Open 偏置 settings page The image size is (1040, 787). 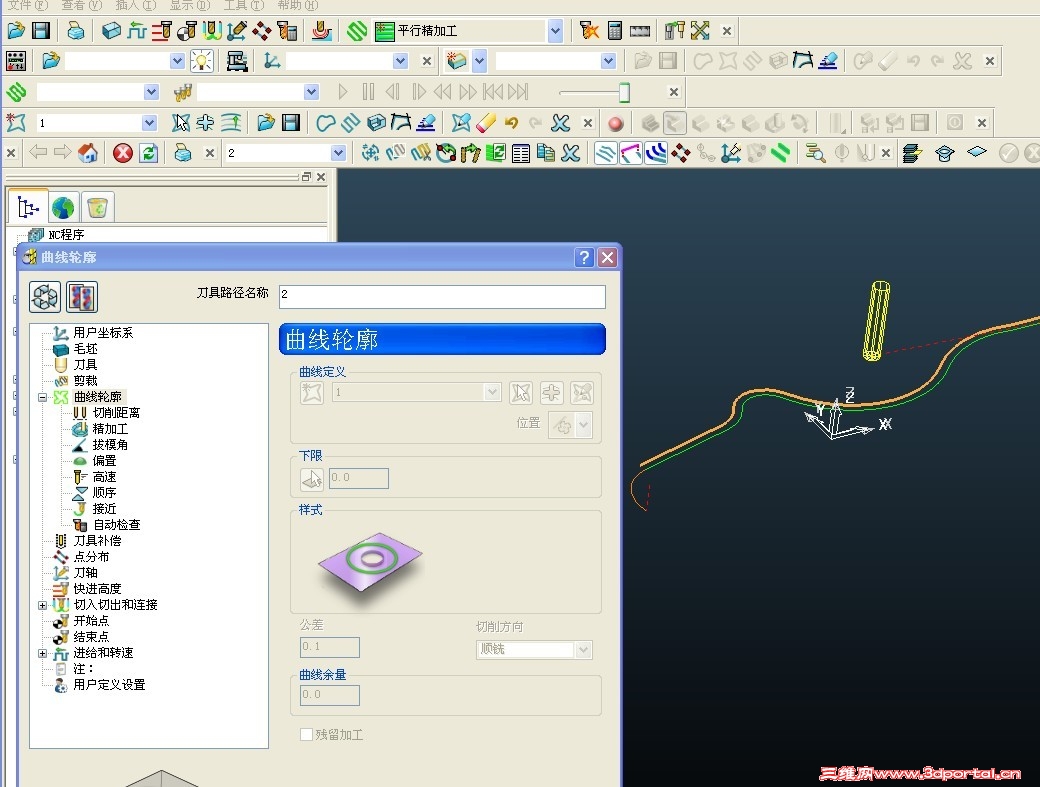click(104, 460)
